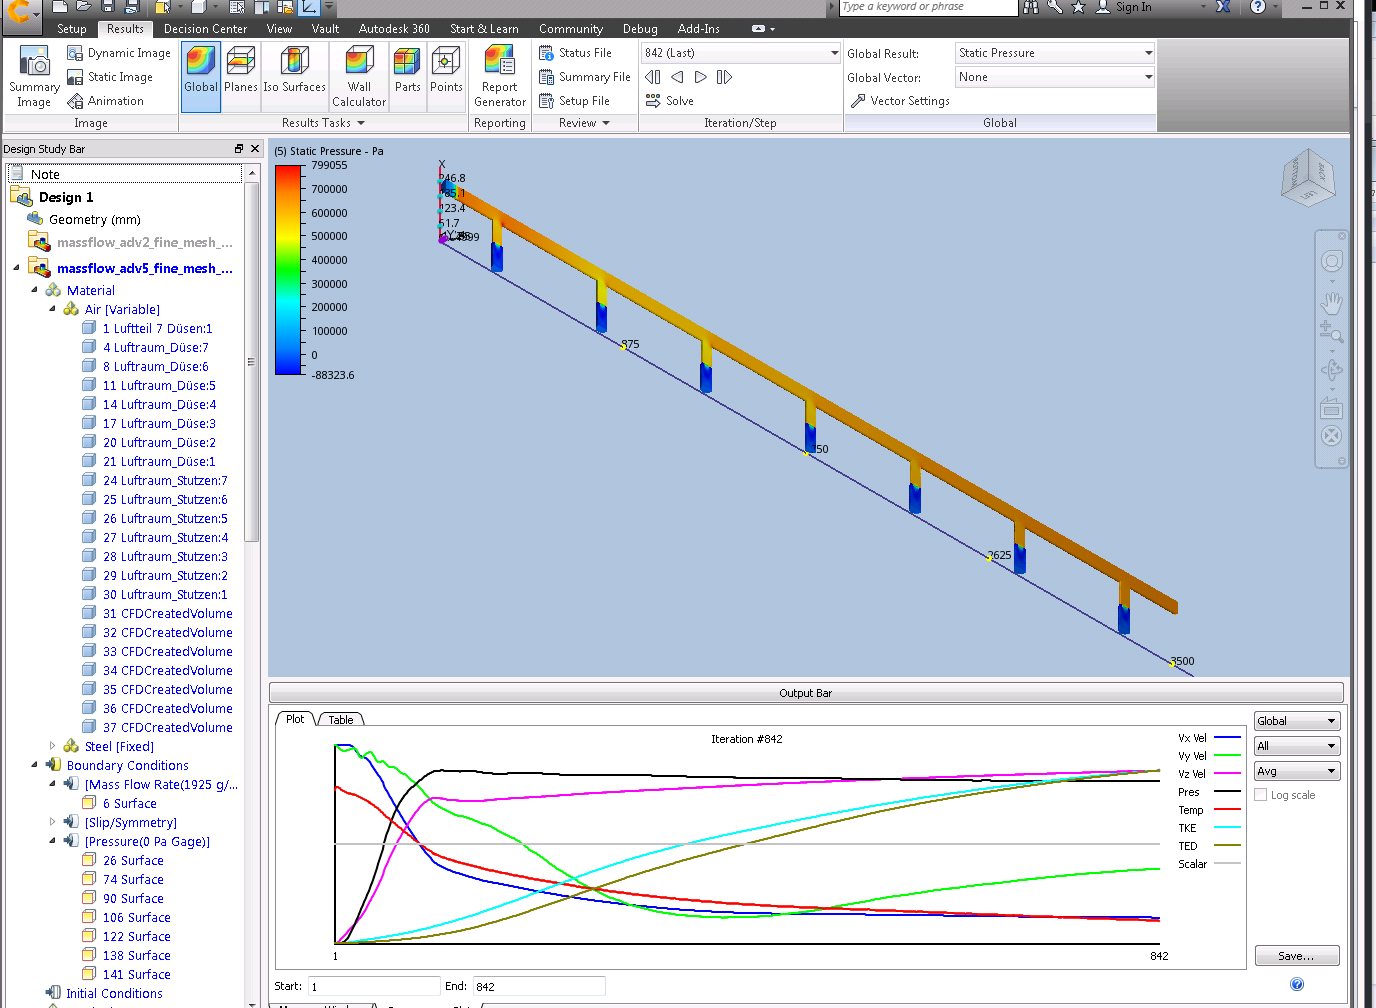Select 1 Luftteil 7 Düsen:1 in tree
This screenshot has width=1376, height=1008.
click(157, 328)
